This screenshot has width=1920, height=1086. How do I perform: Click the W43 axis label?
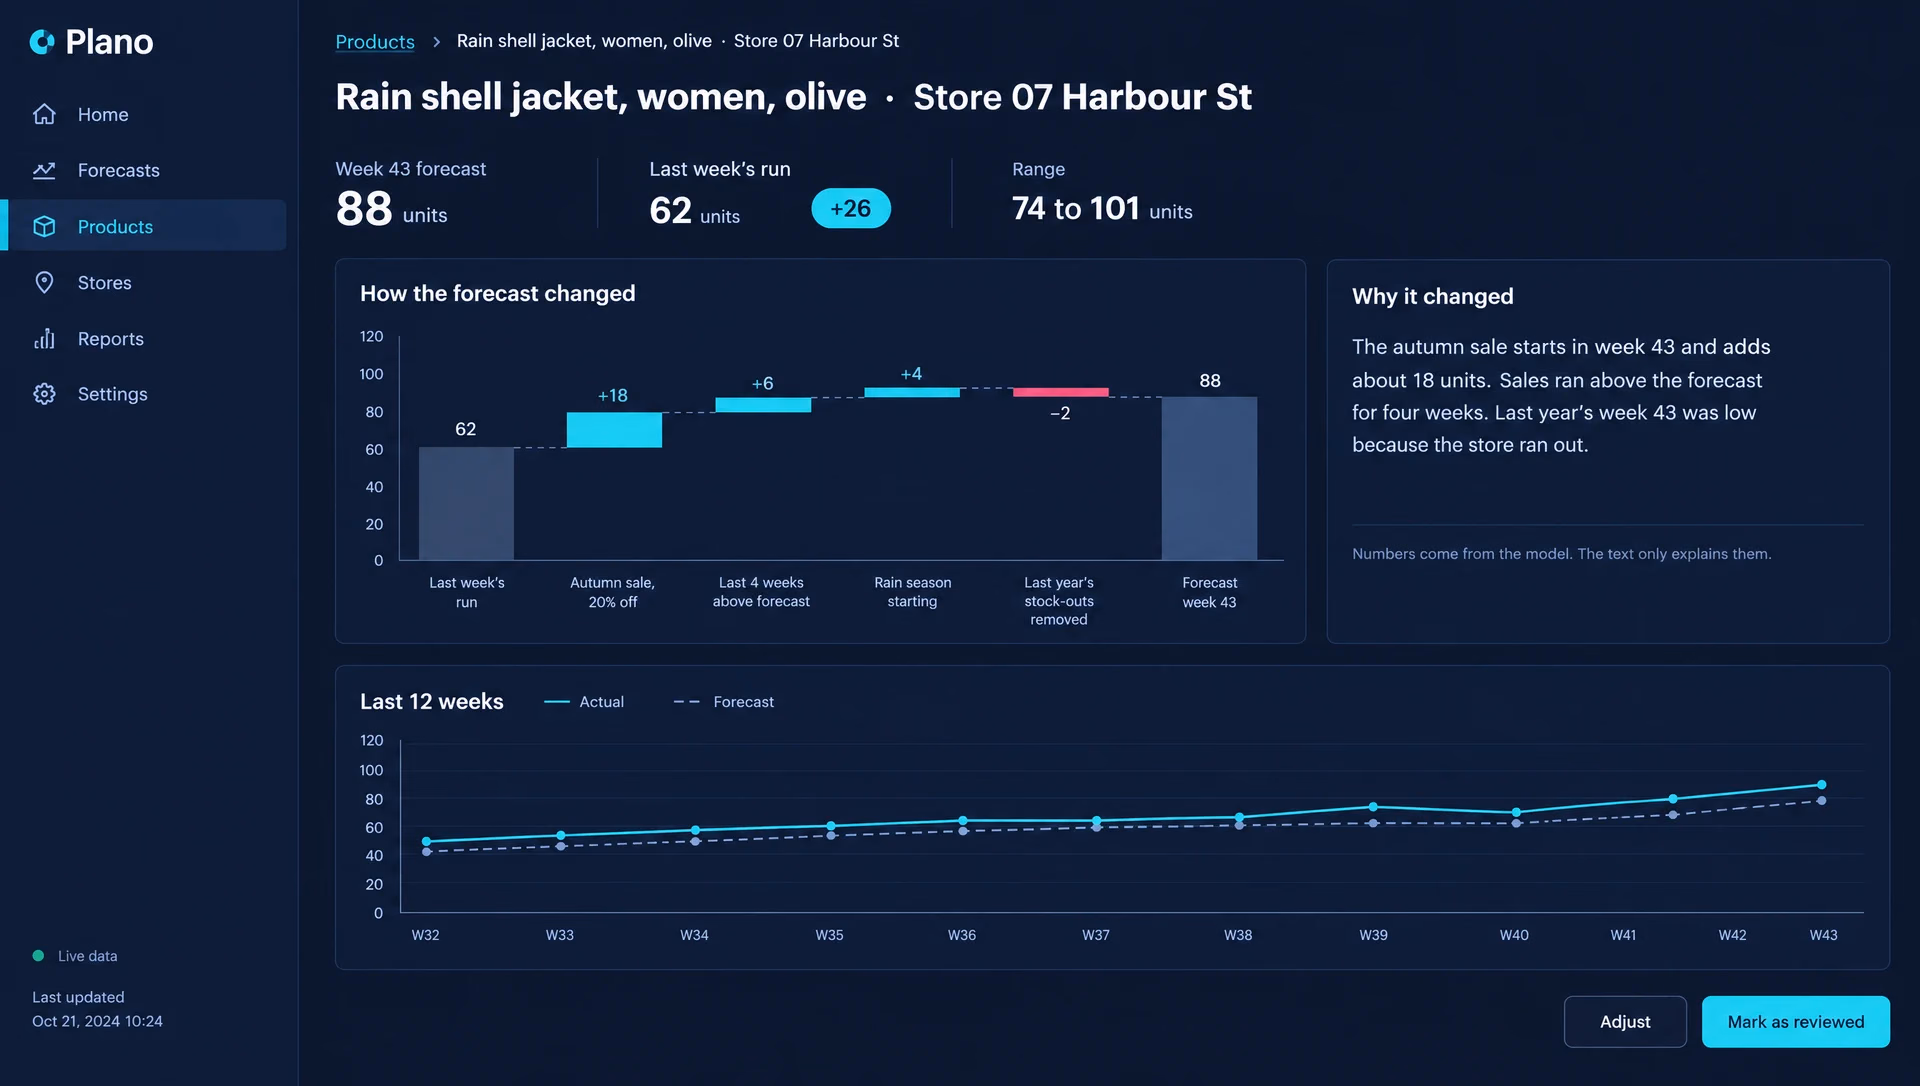point(1823,935)
